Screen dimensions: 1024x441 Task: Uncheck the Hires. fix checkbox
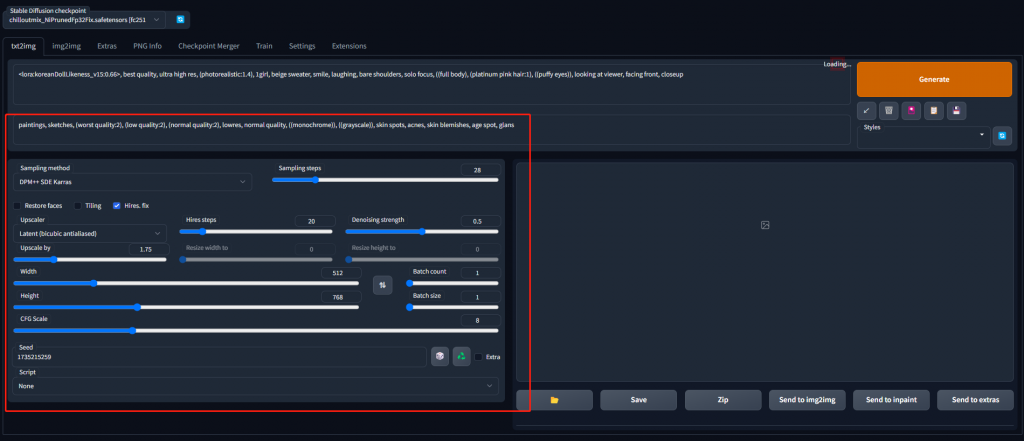click(116, 205)
